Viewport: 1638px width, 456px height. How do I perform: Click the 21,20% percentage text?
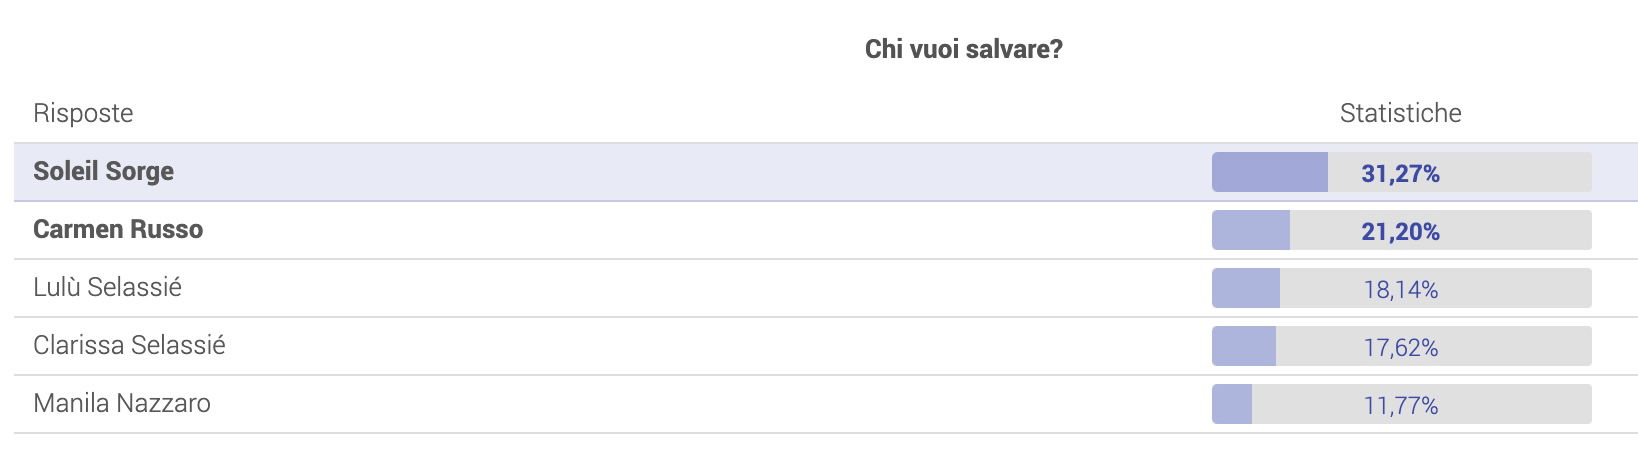[1401, 232]
